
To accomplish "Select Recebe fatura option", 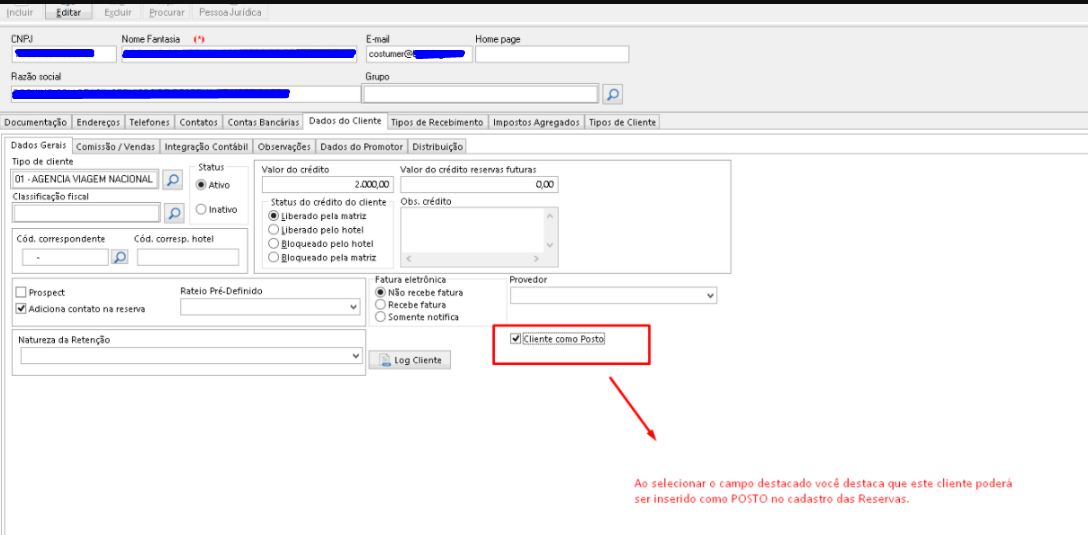I will tap(380, 305).
